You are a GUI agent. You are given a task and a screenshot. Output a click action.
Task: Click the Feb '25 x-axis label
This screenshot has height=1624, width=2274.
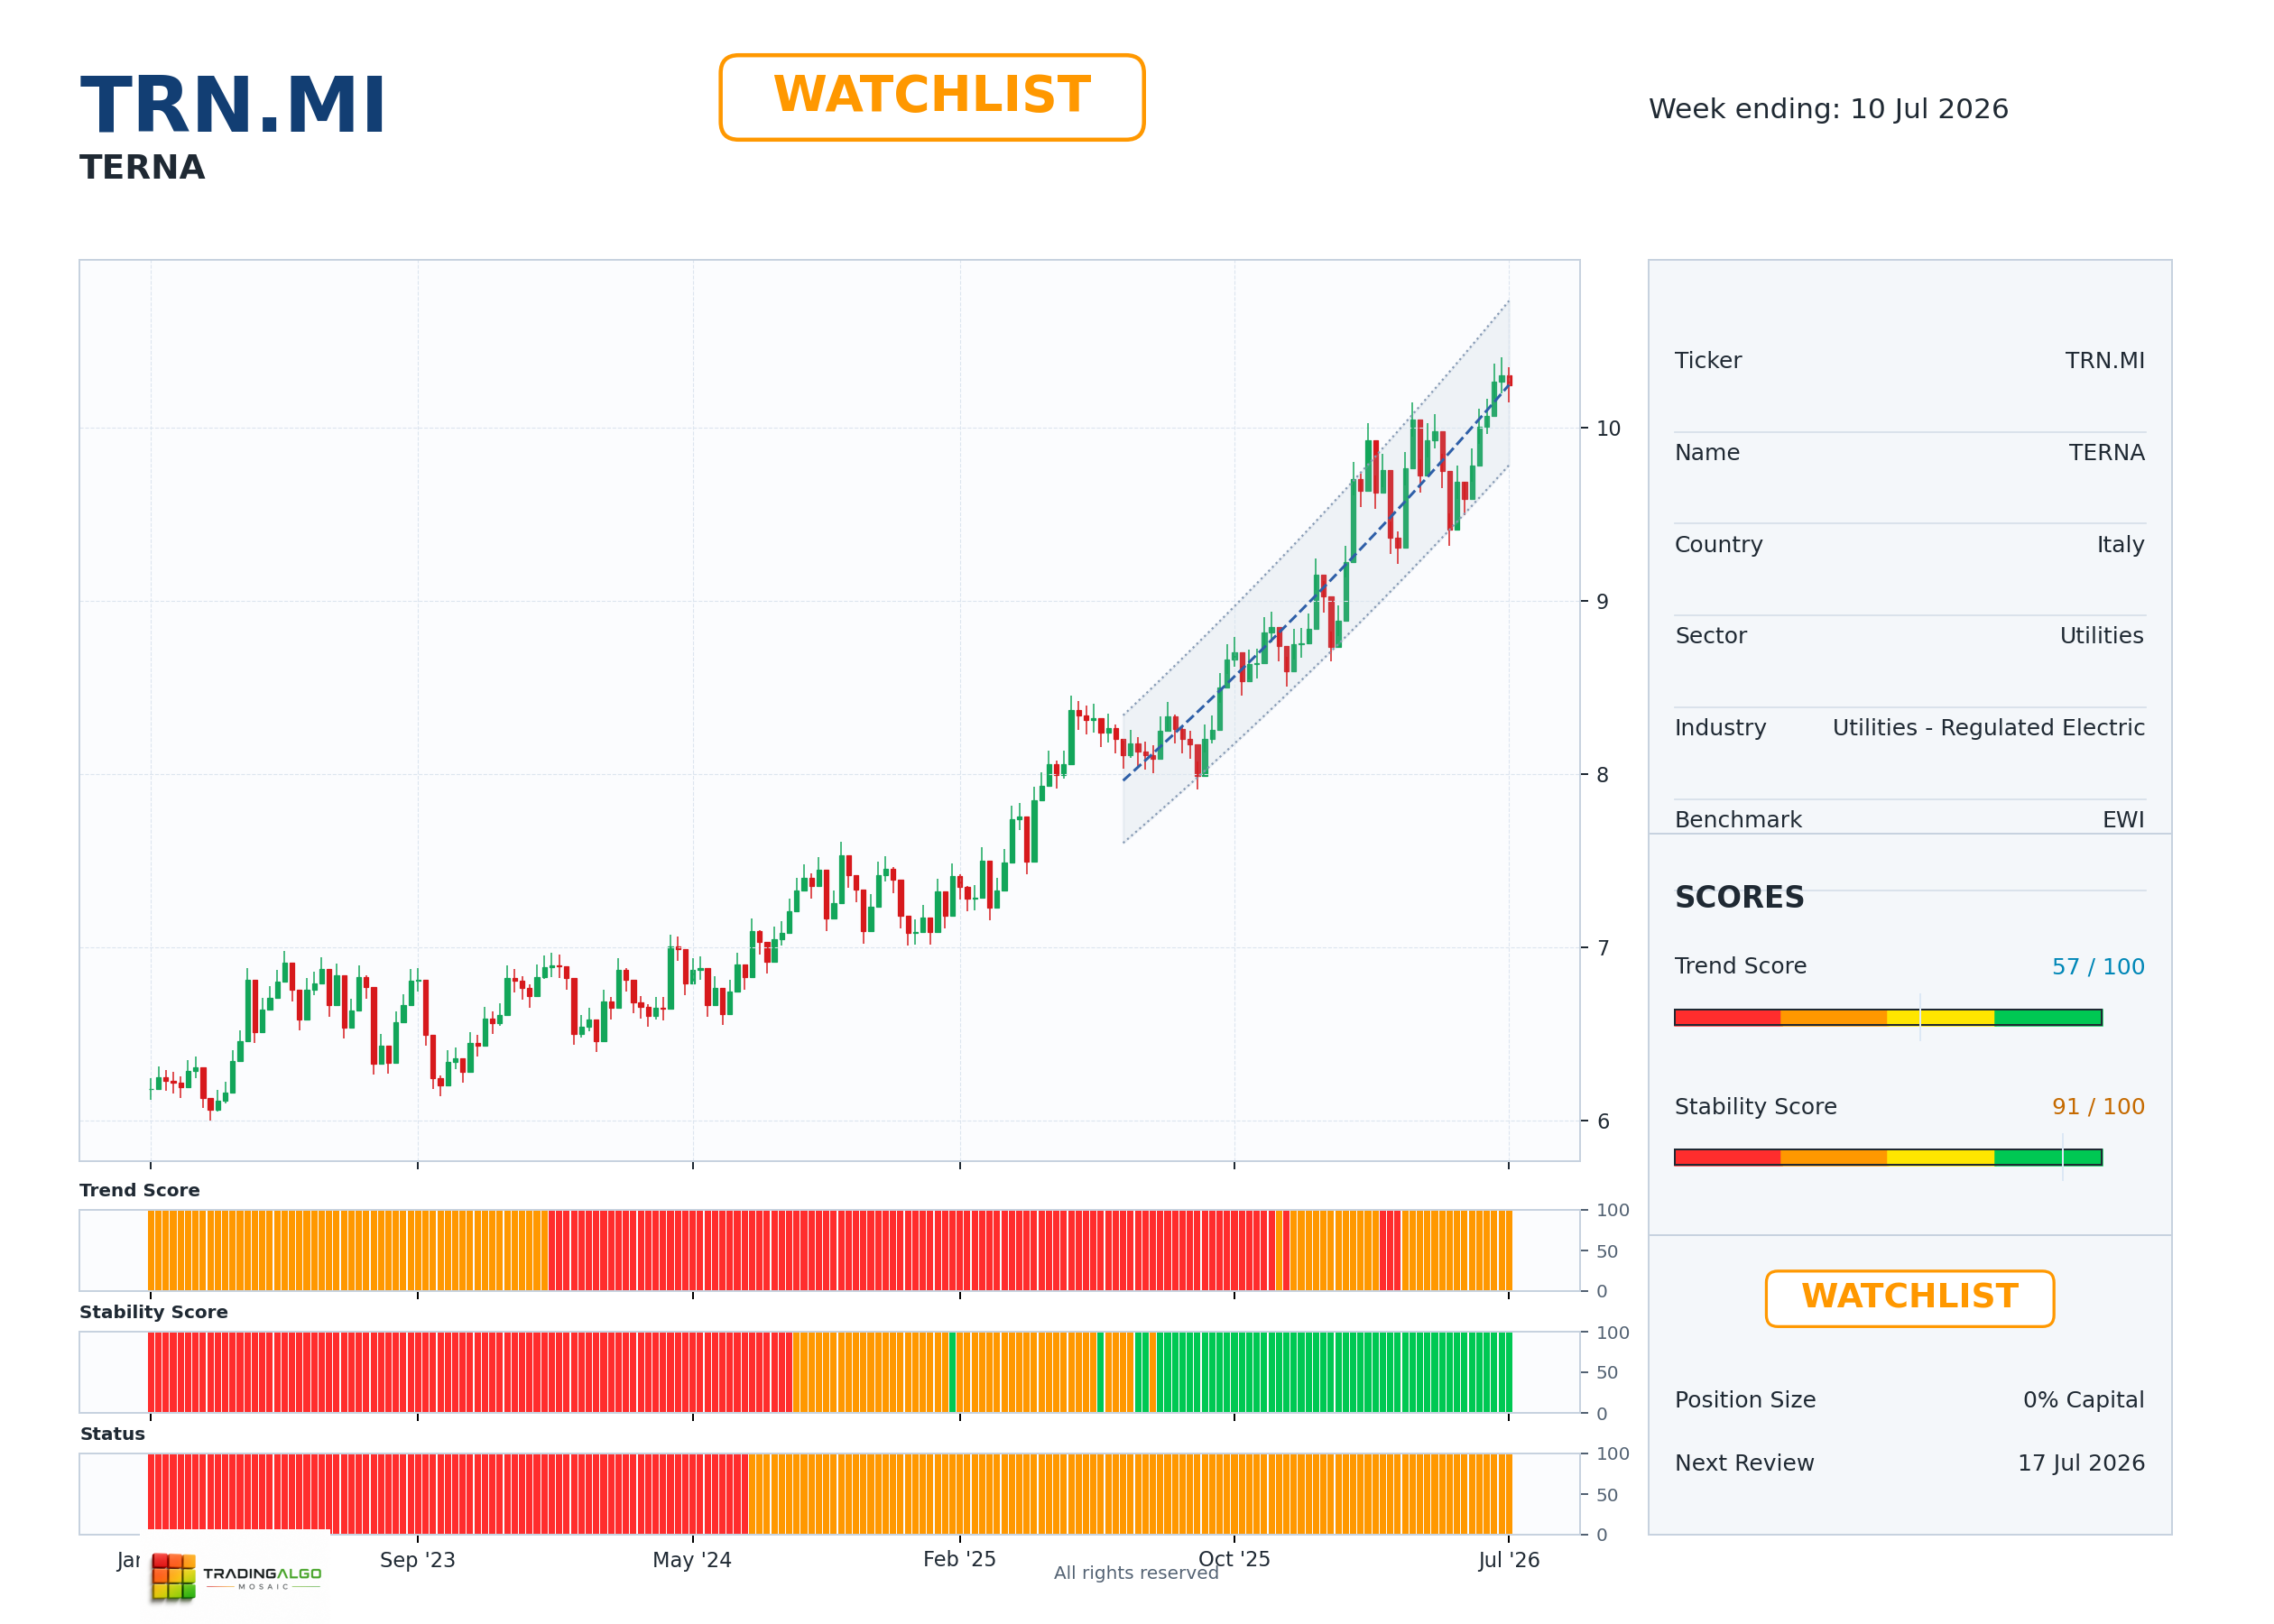(x=959, y=1560)
